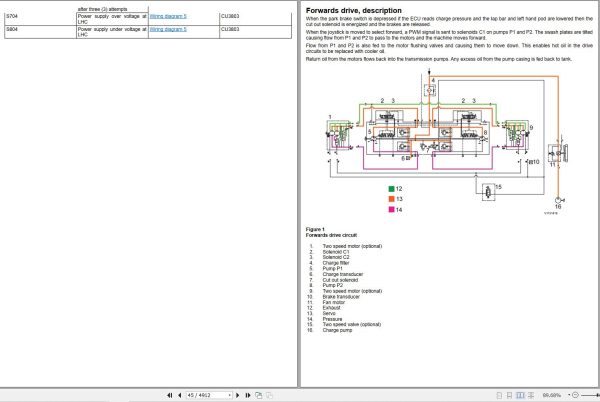Screen dimensions: 600x402
Task: Go to the first page
Action: 170,395
